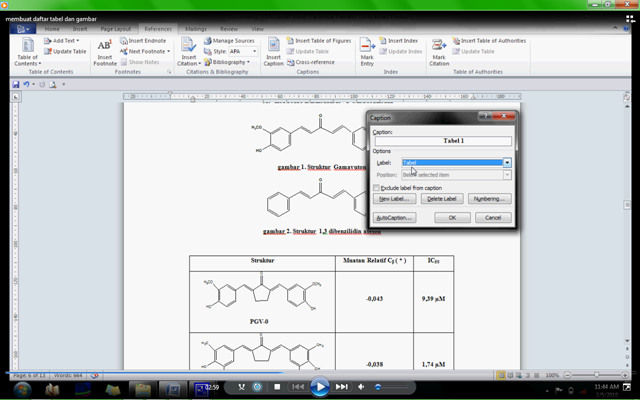Click Insert Endnote
Image resolution: width=640 pixels, height=400 pixels.
[x=143, y=41]
